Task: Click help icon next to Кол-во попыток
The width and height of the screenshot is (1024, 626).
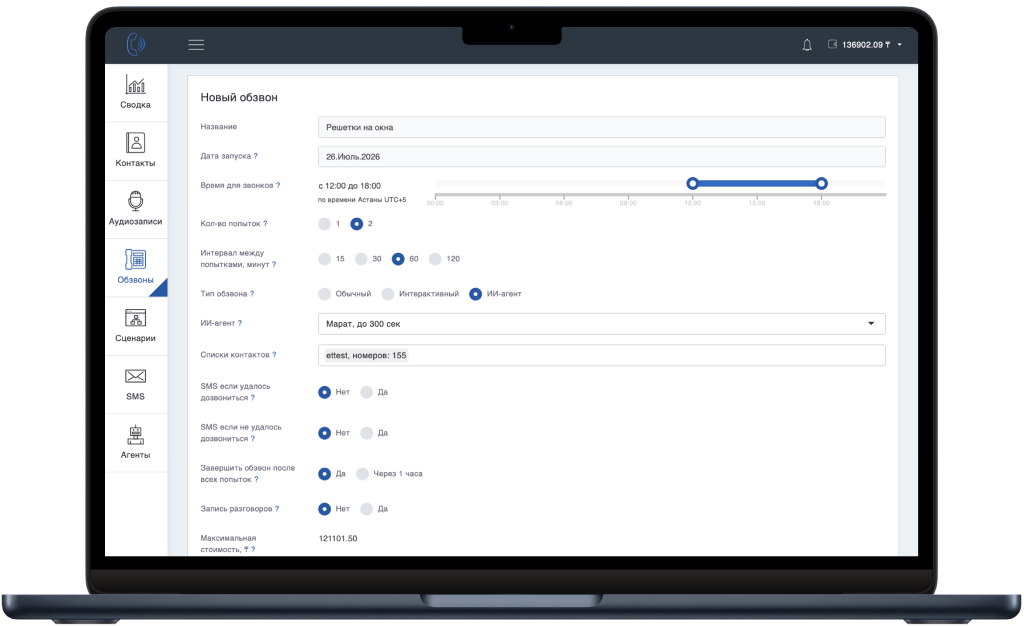Action: (265, 224)
